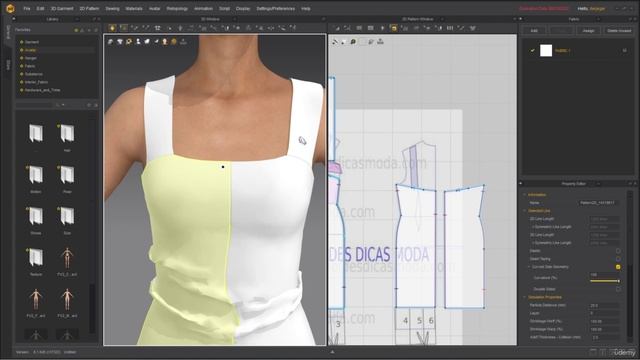Collapse the Curved Side Geometry sub-section
Image resolution: width=640 pixels, height=360 pixels.
coord(529,267)
